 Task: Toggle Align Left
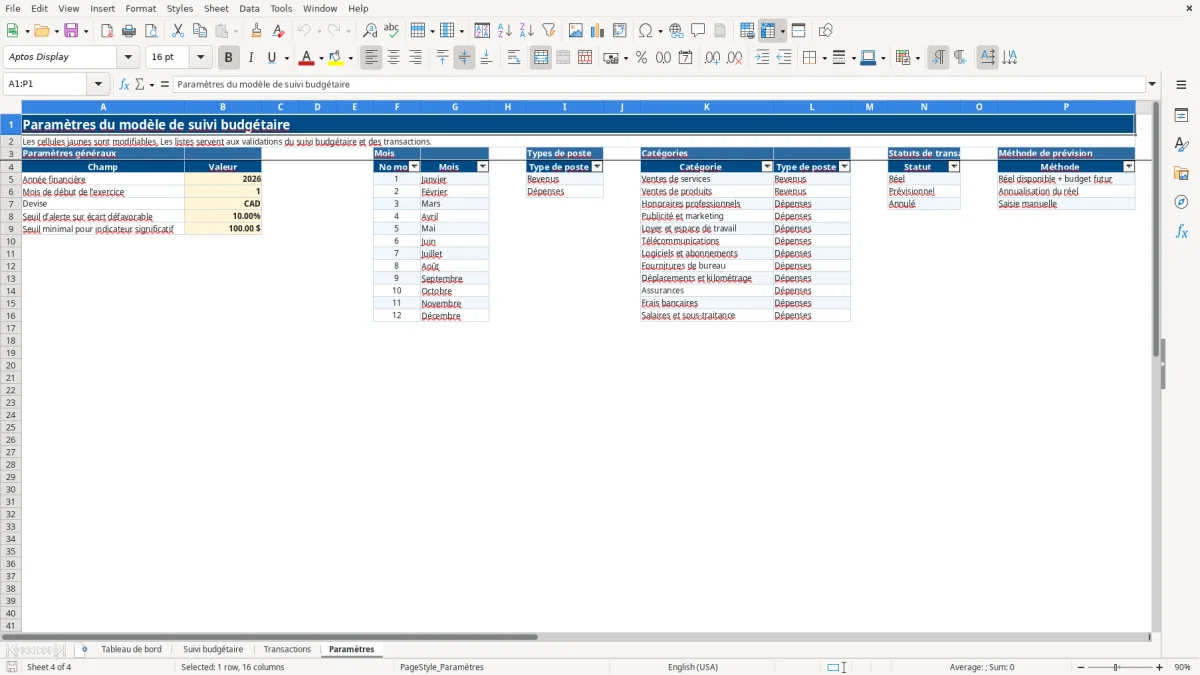(372, 58)
